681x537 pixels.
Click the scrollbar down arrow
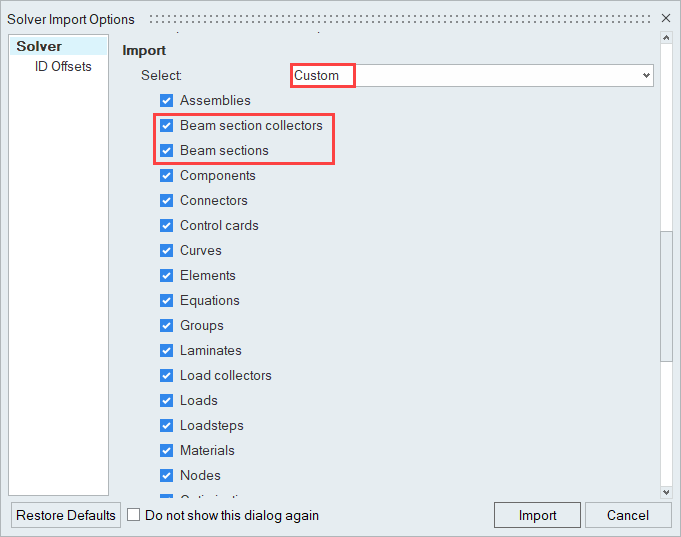click(x=666, y=491)
